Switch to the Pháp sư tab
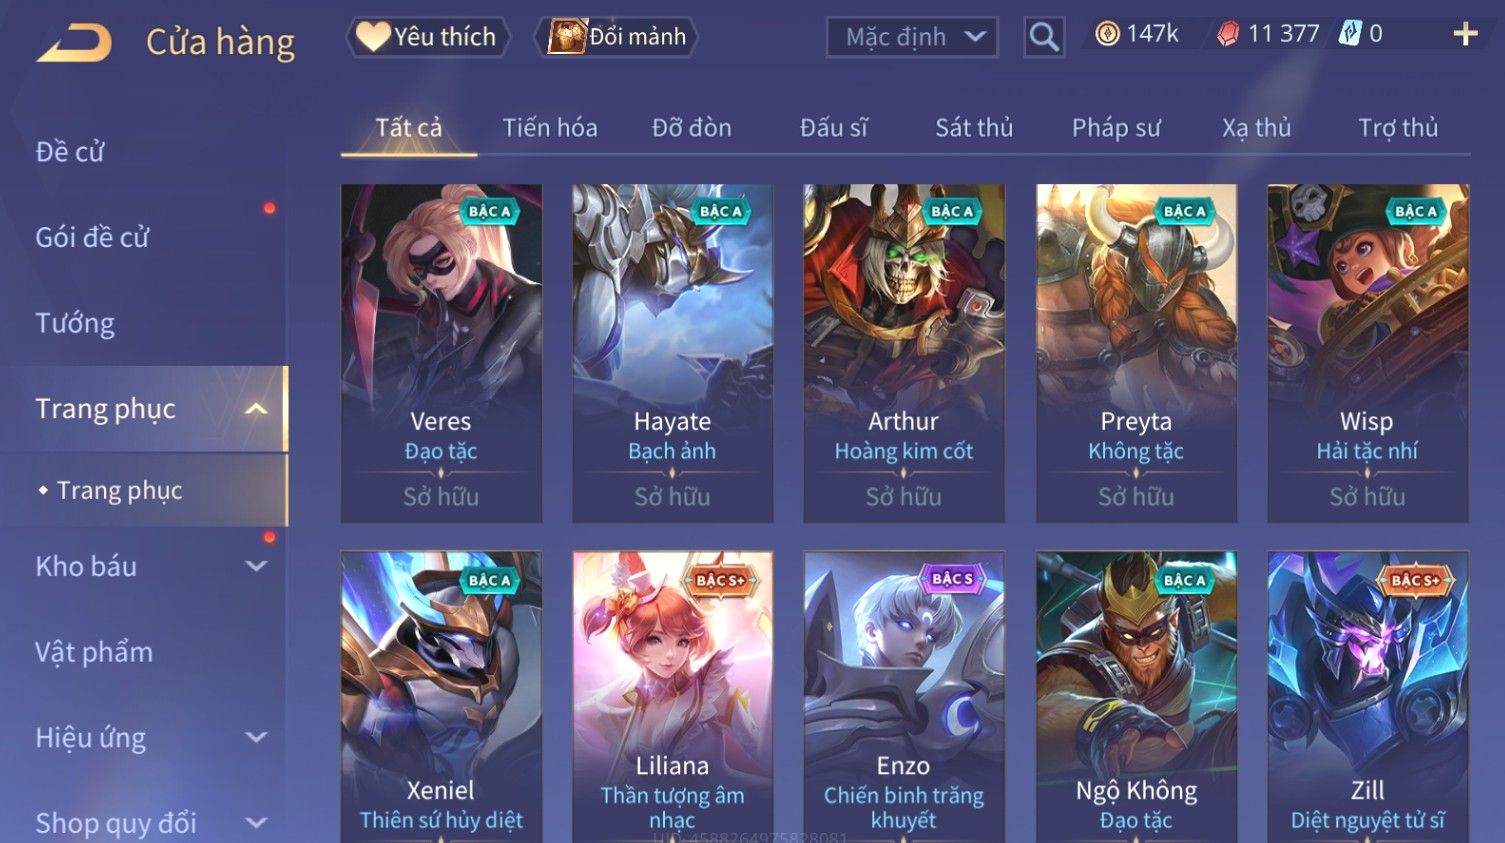The height and width of the screenshot is (843, 1505). pos(1116,128)
